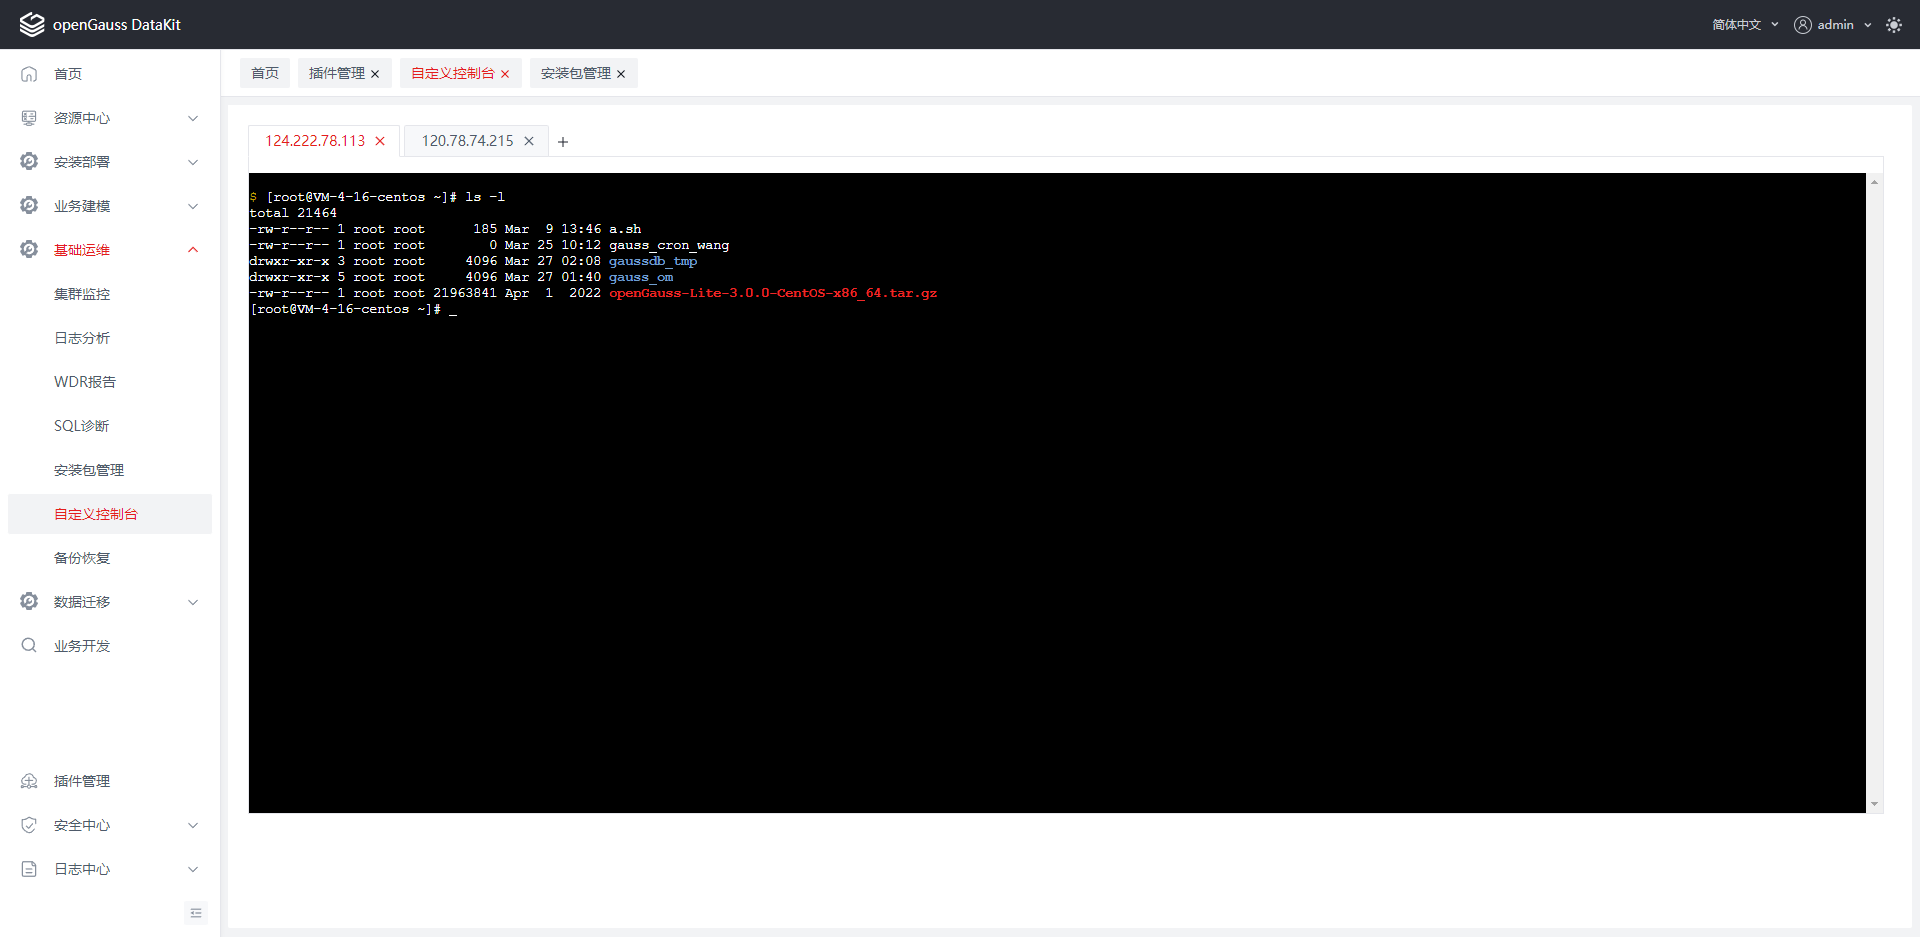
Task: Toggle sidebar collapse button at bottom
Action: pyautogui.click(x=196, y=913)
